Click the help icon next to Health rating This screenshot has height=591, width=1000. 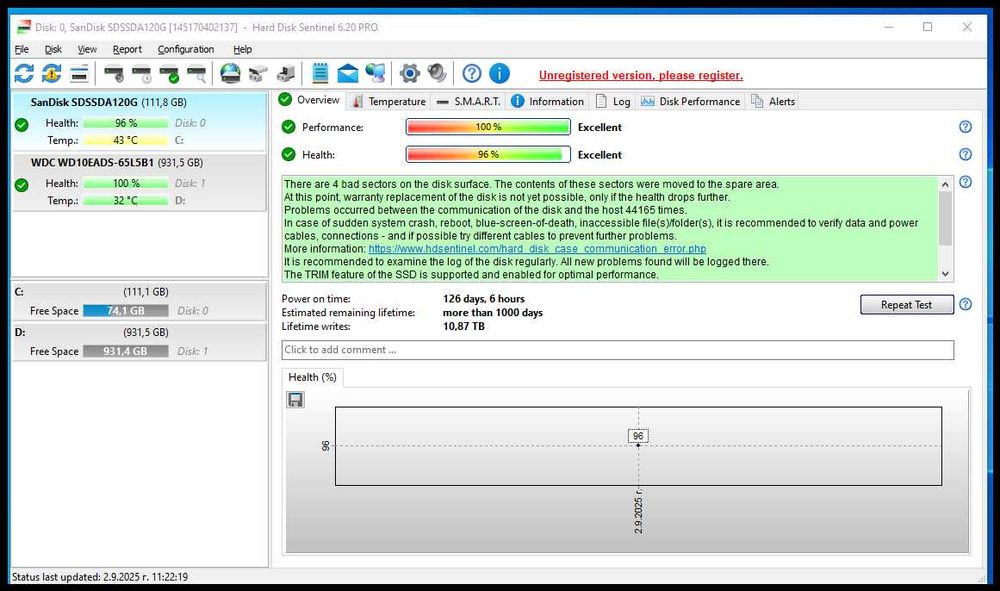click(966, 154)
